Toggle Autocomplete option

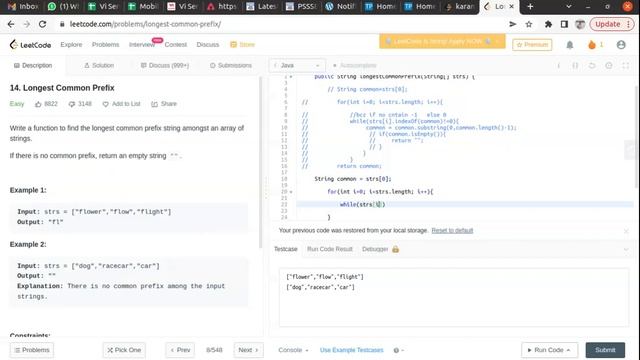[354, 65]
